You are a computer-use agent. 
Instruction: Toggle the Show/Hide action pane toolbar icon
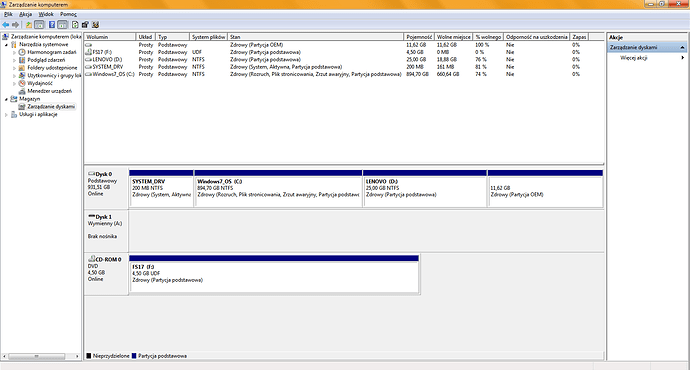point(62,25)
